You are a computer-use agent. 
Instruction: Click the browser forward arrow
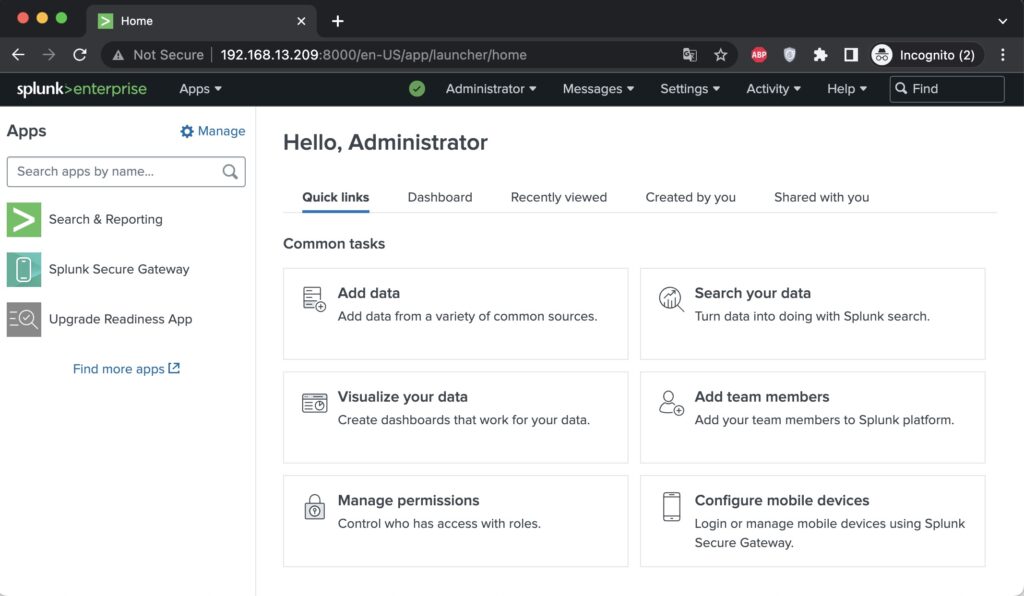pos(49,55)
